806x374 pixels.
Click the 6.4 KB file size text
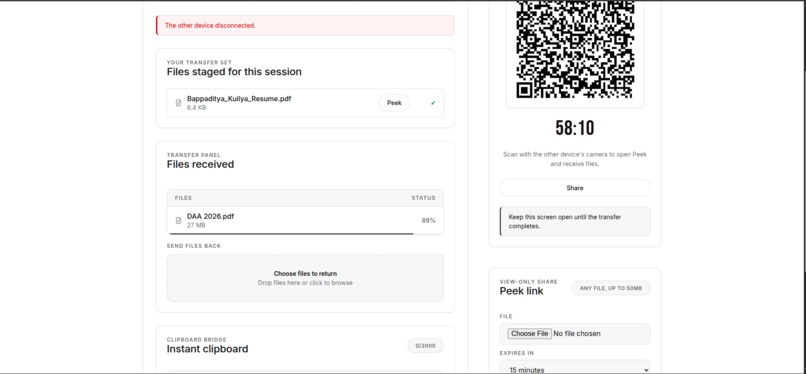(x=196, y=108)
